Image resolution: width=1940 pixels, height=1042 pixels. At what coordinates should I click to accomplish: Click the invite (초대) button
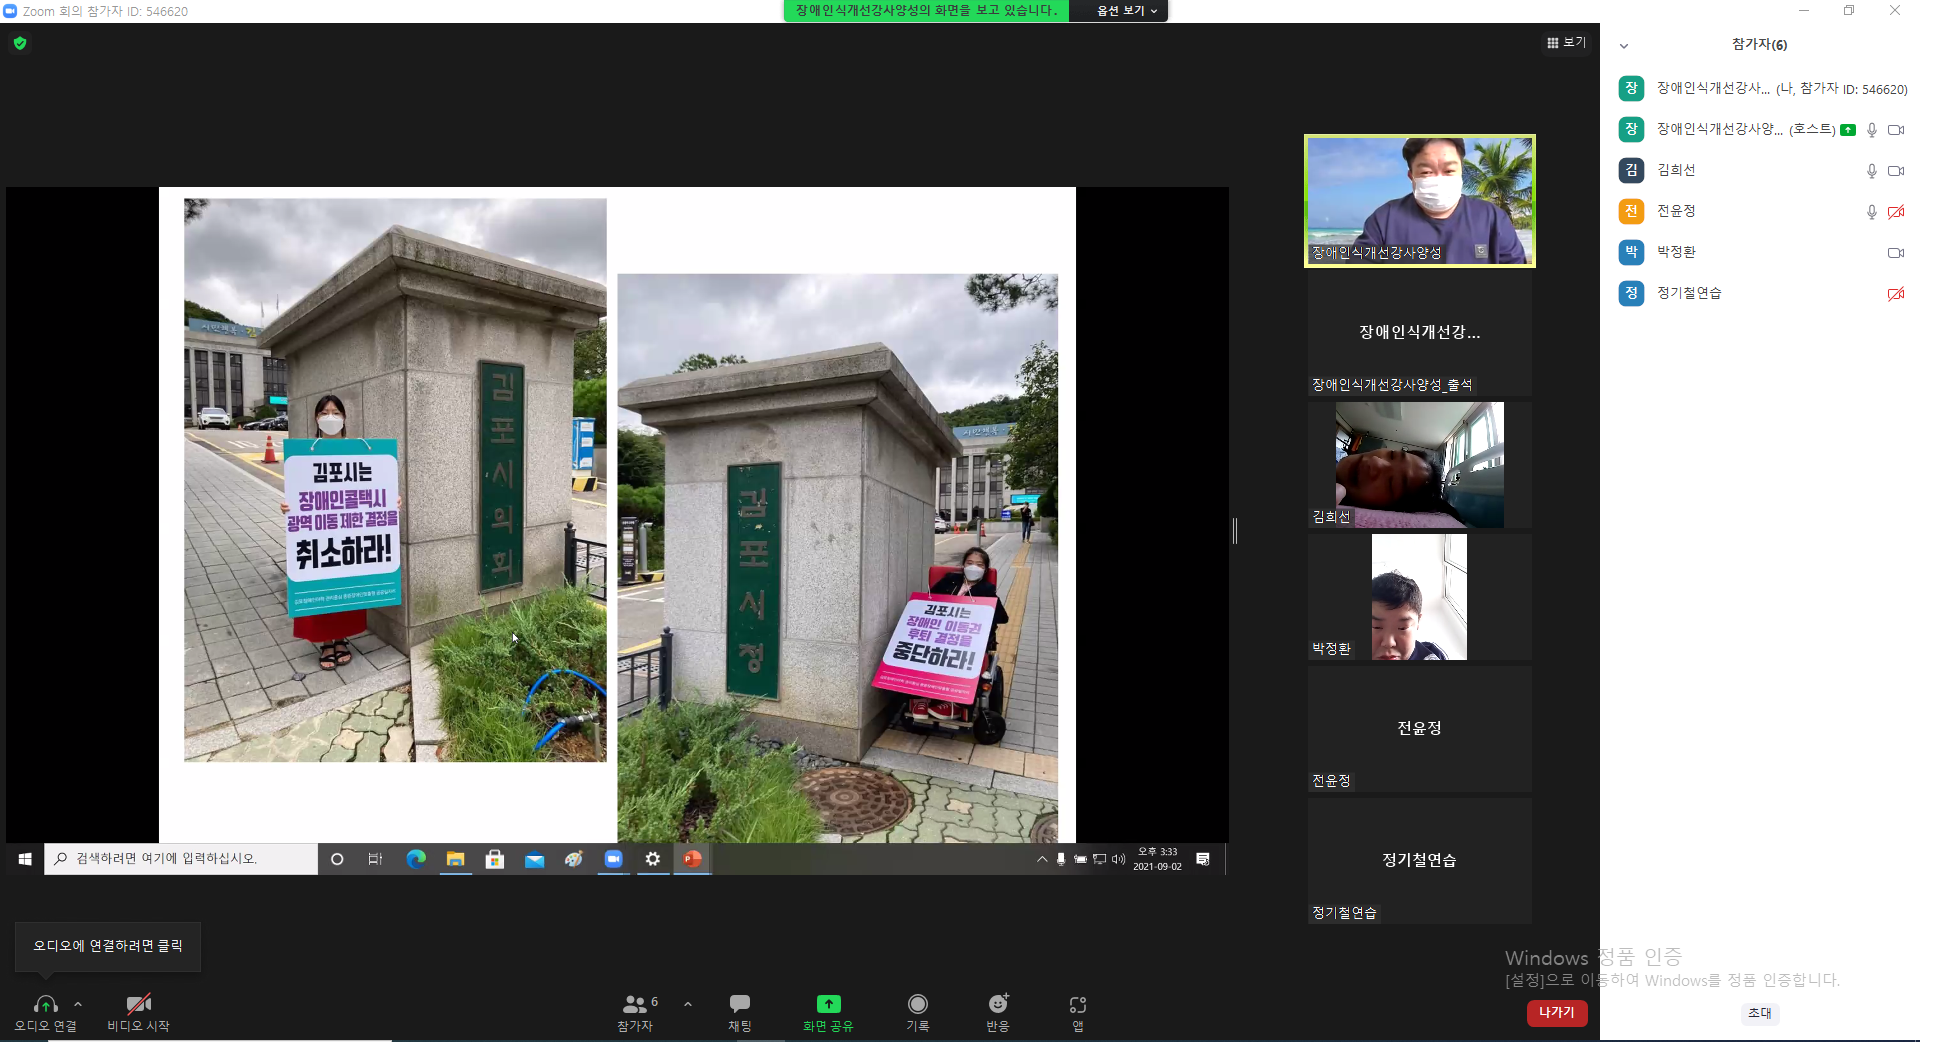click(1760, 1013)
